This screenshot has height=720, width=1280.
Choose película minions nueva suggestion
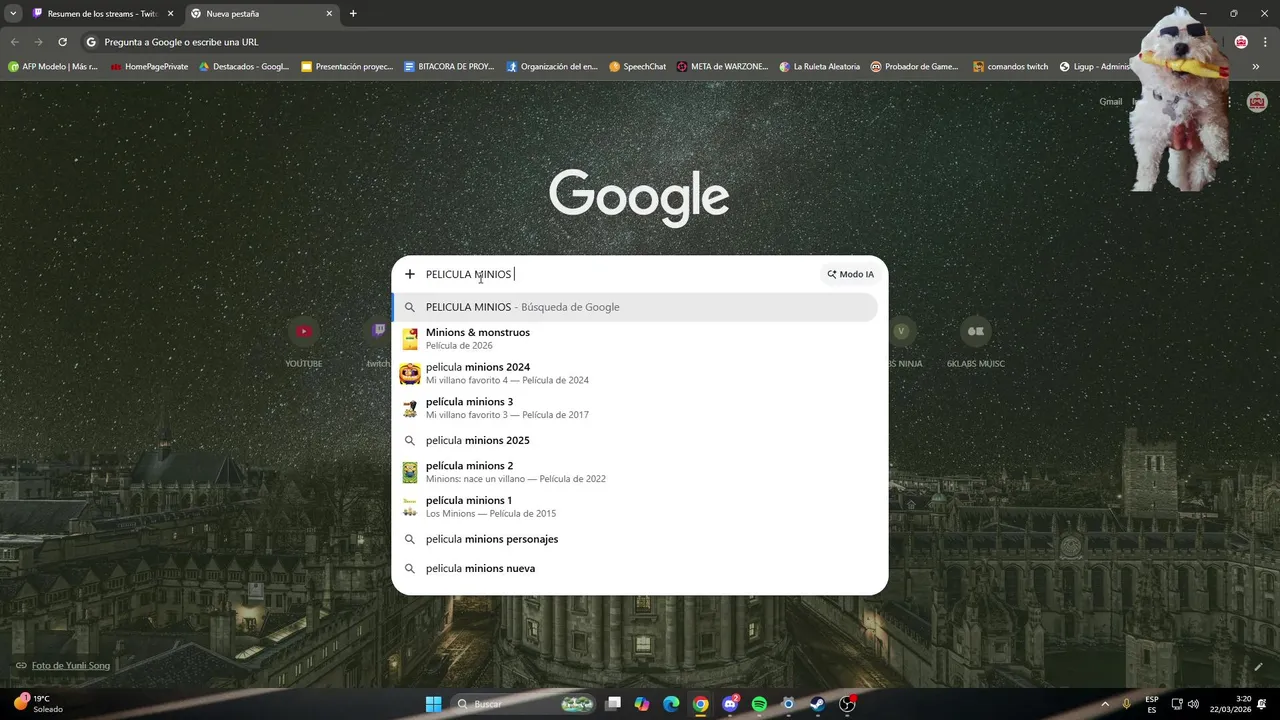pyautogui.click(x=636, y=568)
